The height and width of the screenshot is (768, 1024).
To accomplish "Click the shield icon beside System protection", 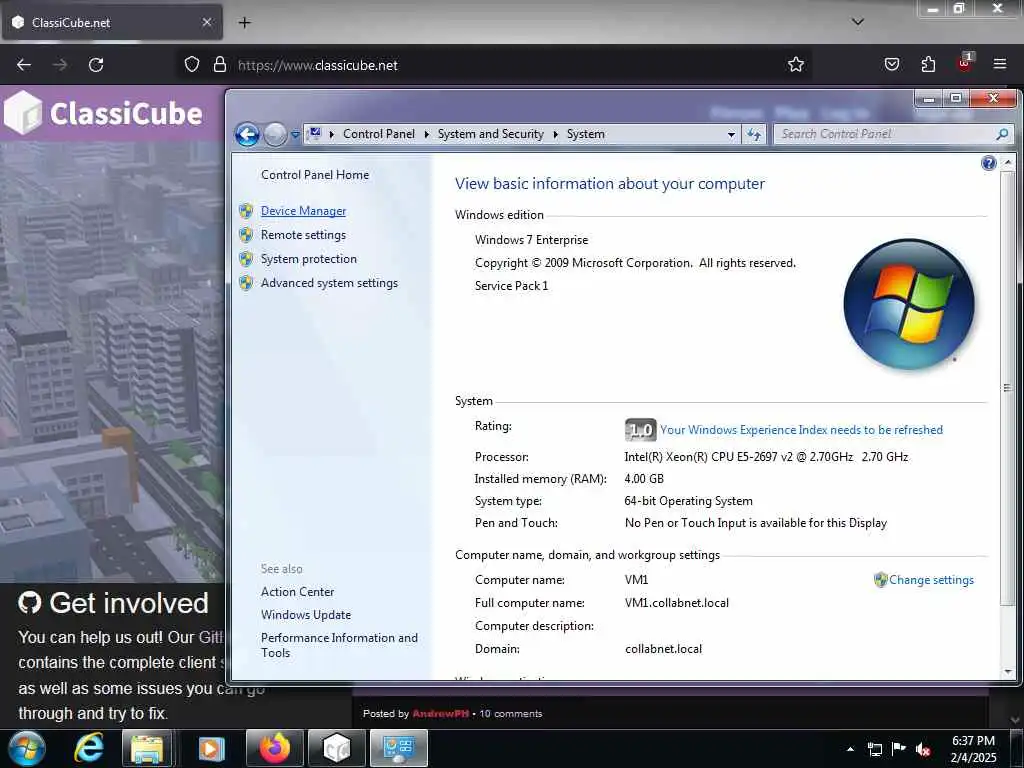I will (x=246, y=259).
